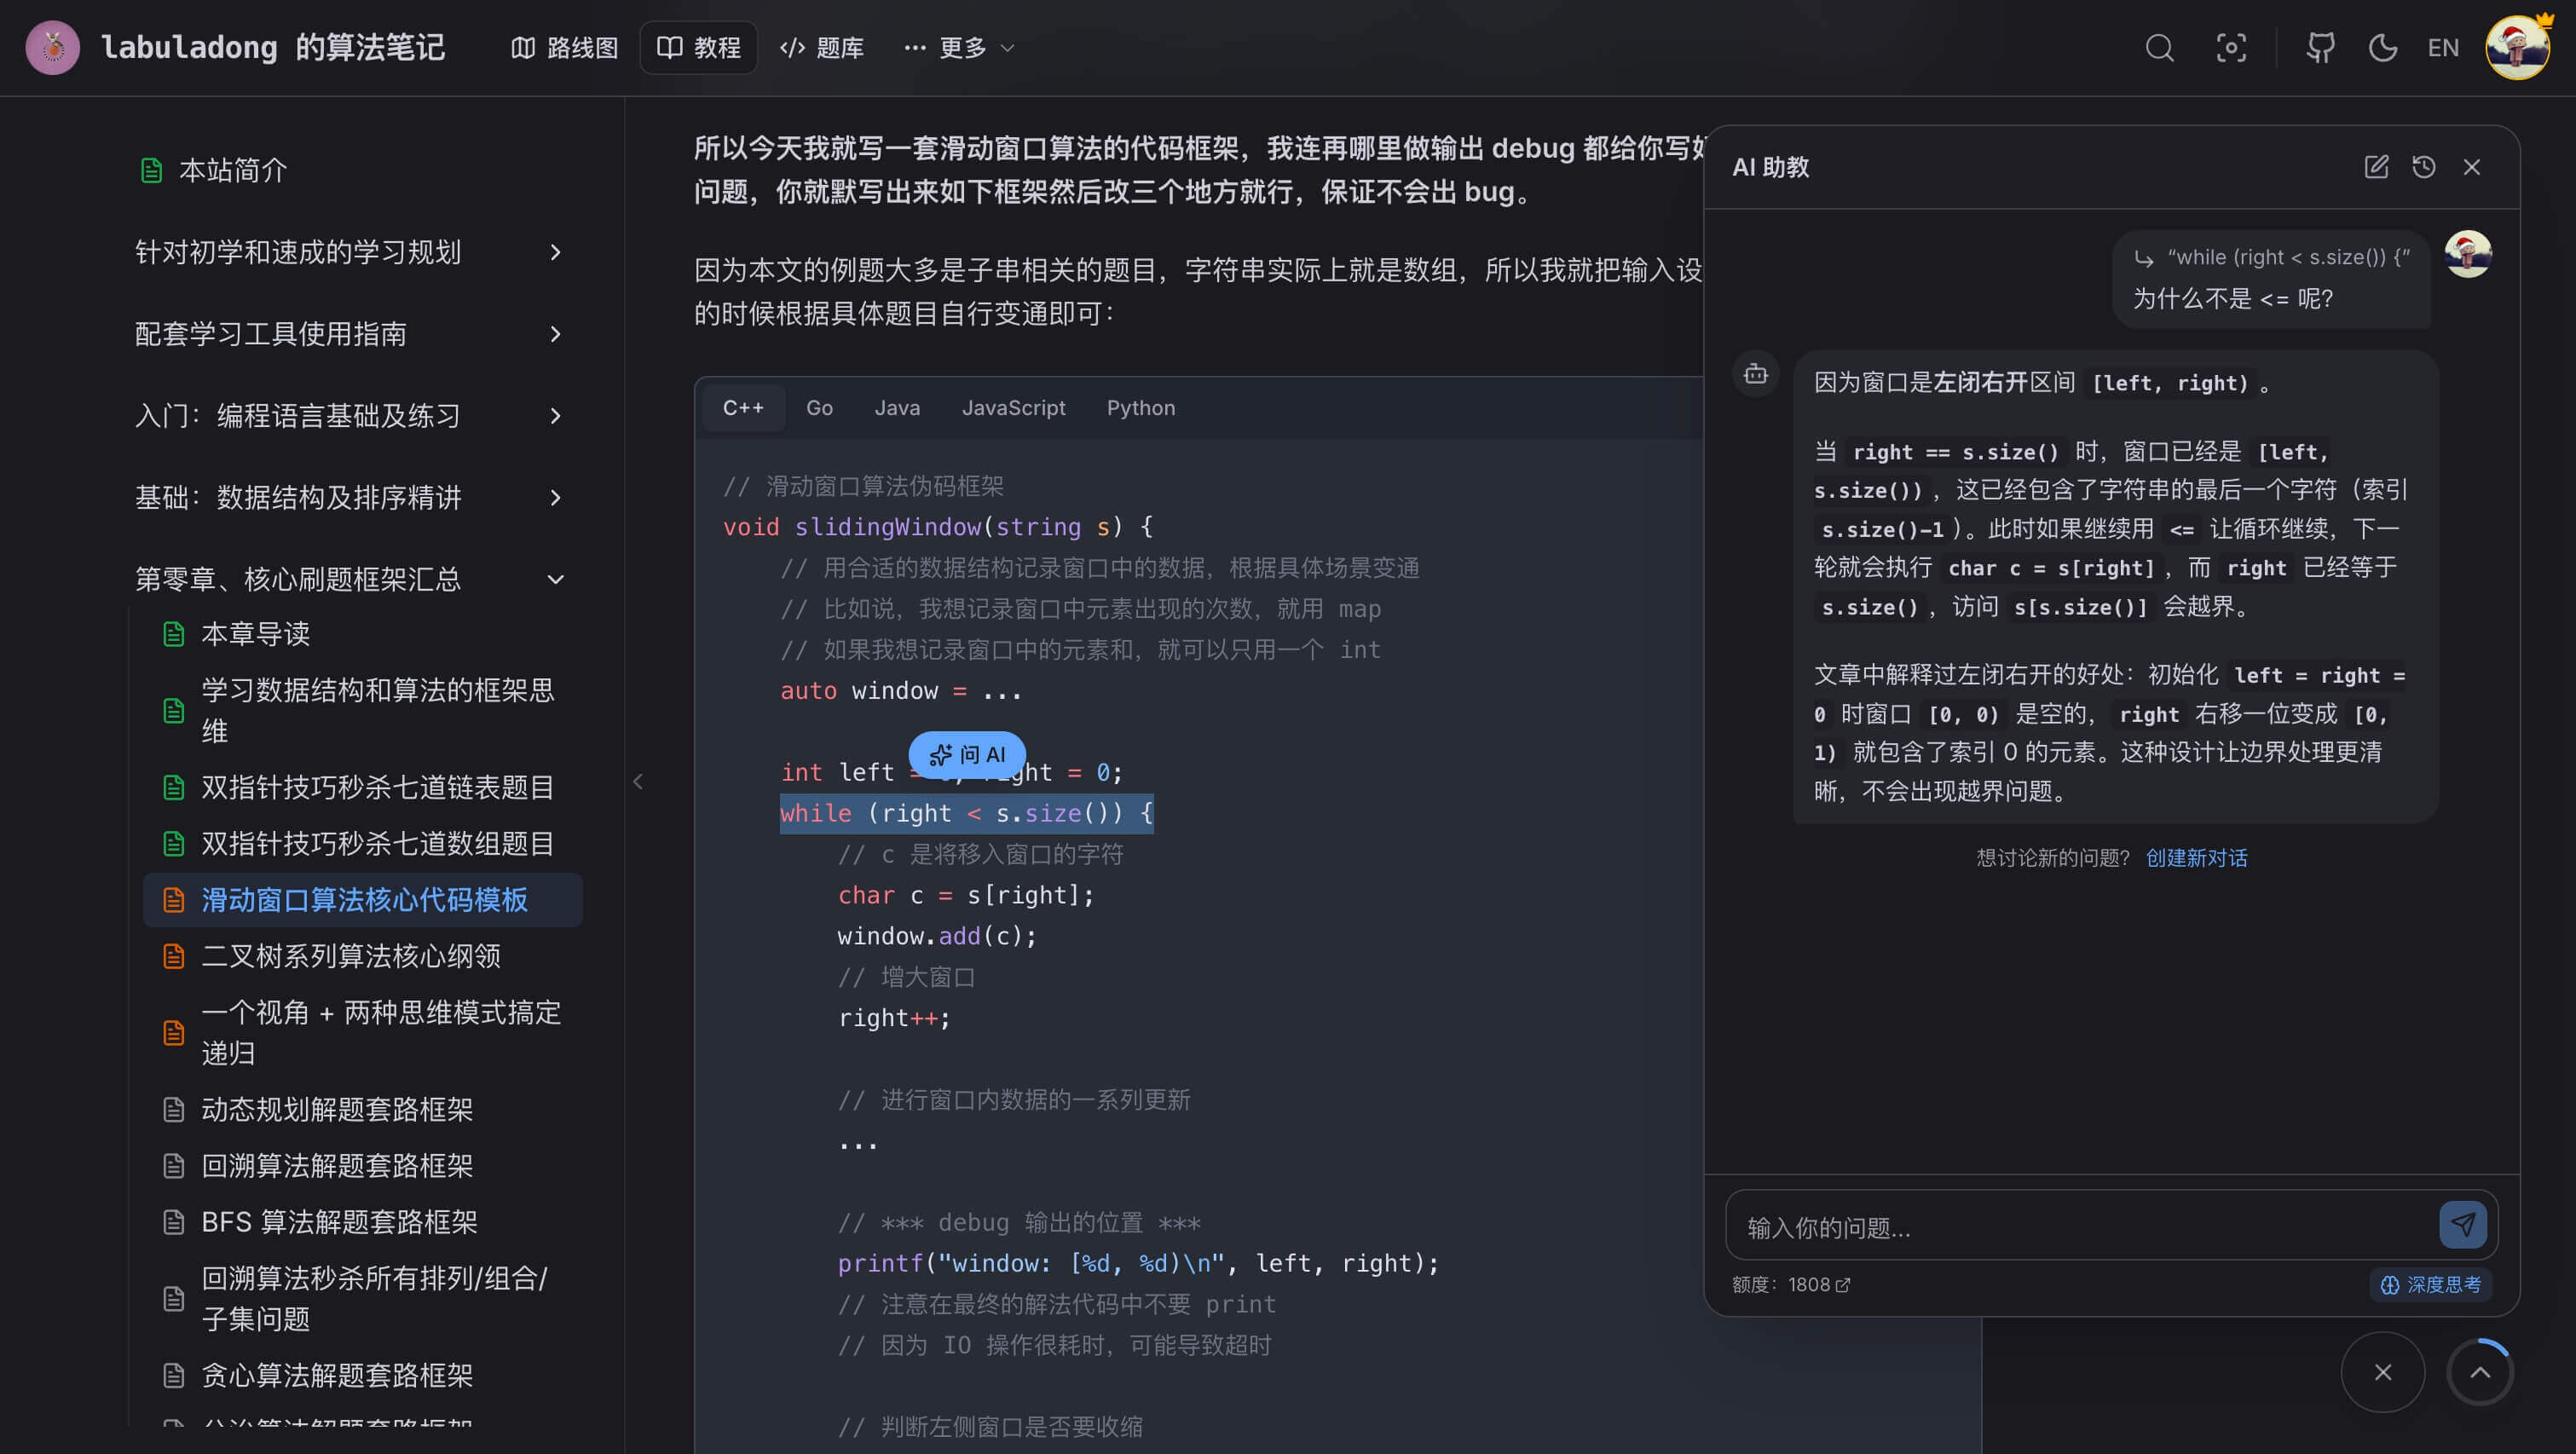This screenshot has height=1454, width=2576.
Task: Open 题库 in top navigation
Action: pos(822,48)
